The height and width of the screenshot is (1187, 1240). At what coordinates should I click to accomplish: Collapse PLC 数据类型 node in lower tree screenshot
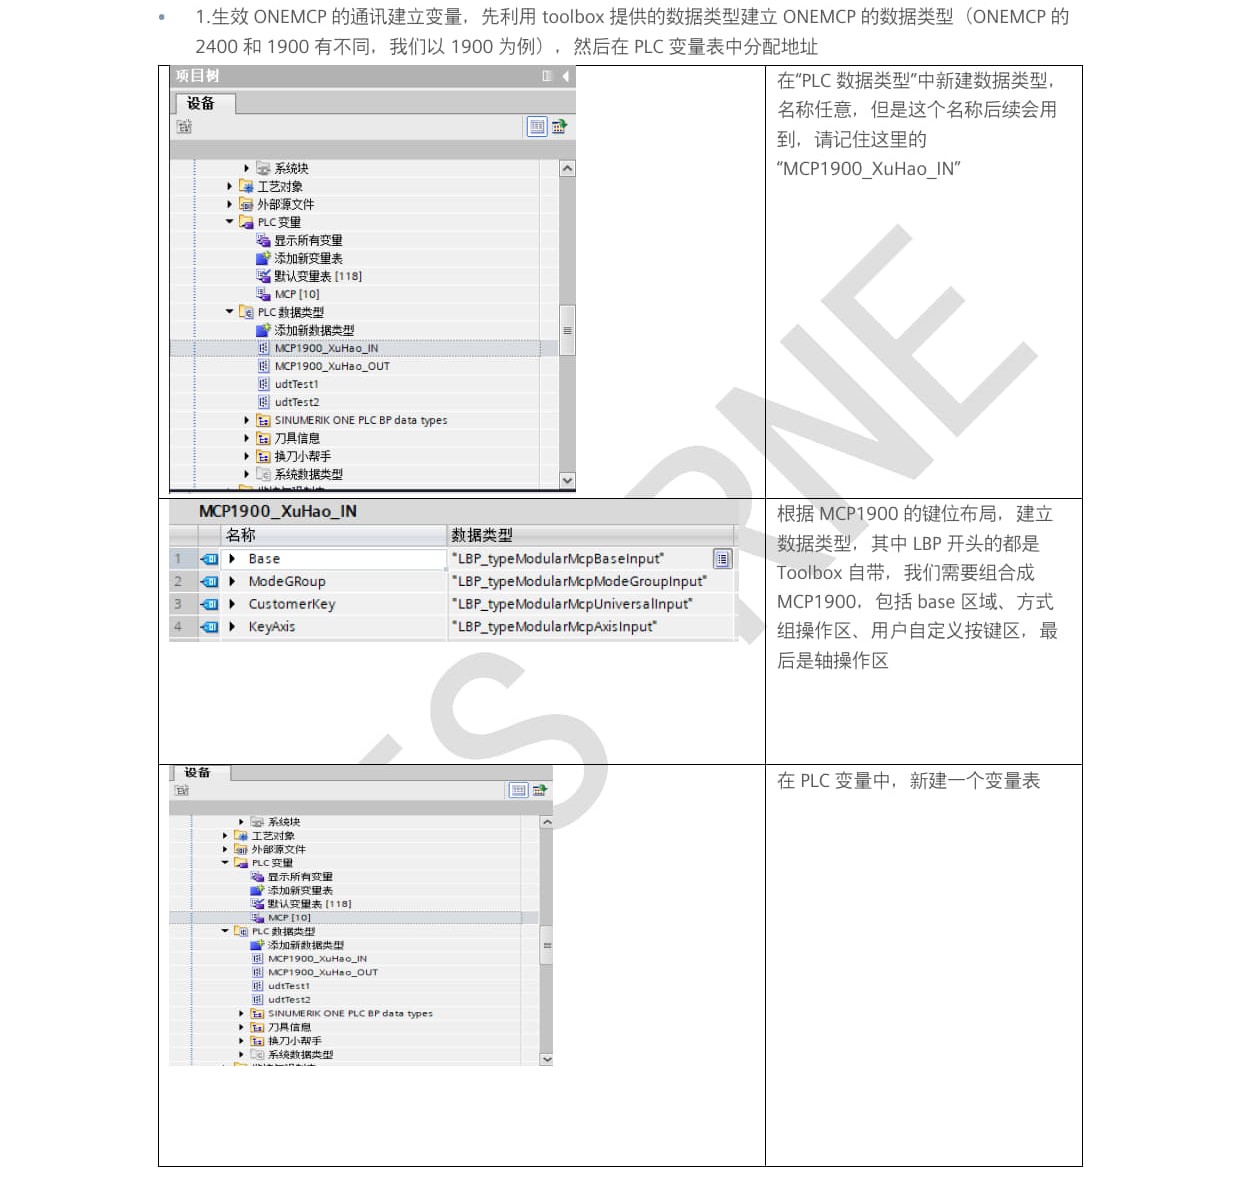point(225,931)
